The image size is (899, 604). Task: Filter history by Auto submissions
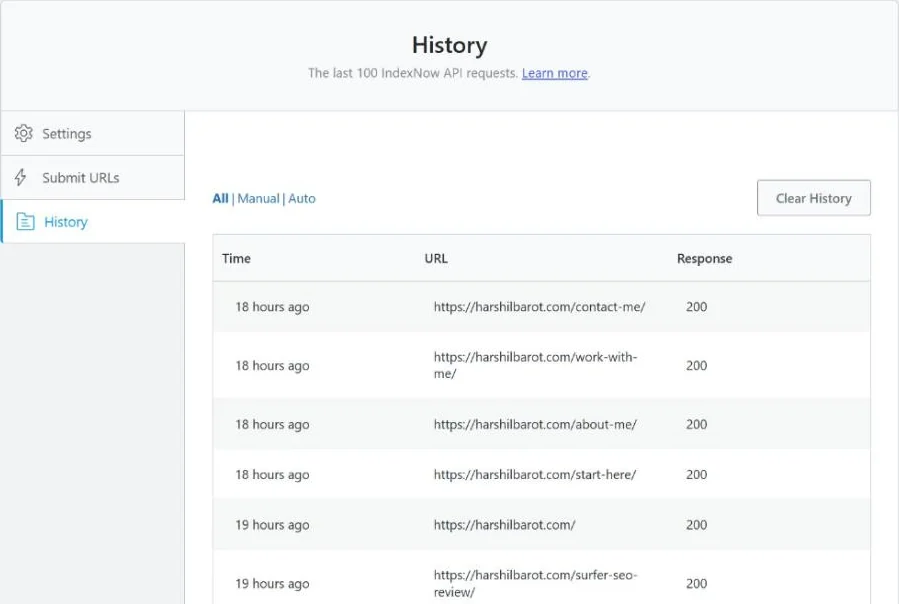click(302, 198)
